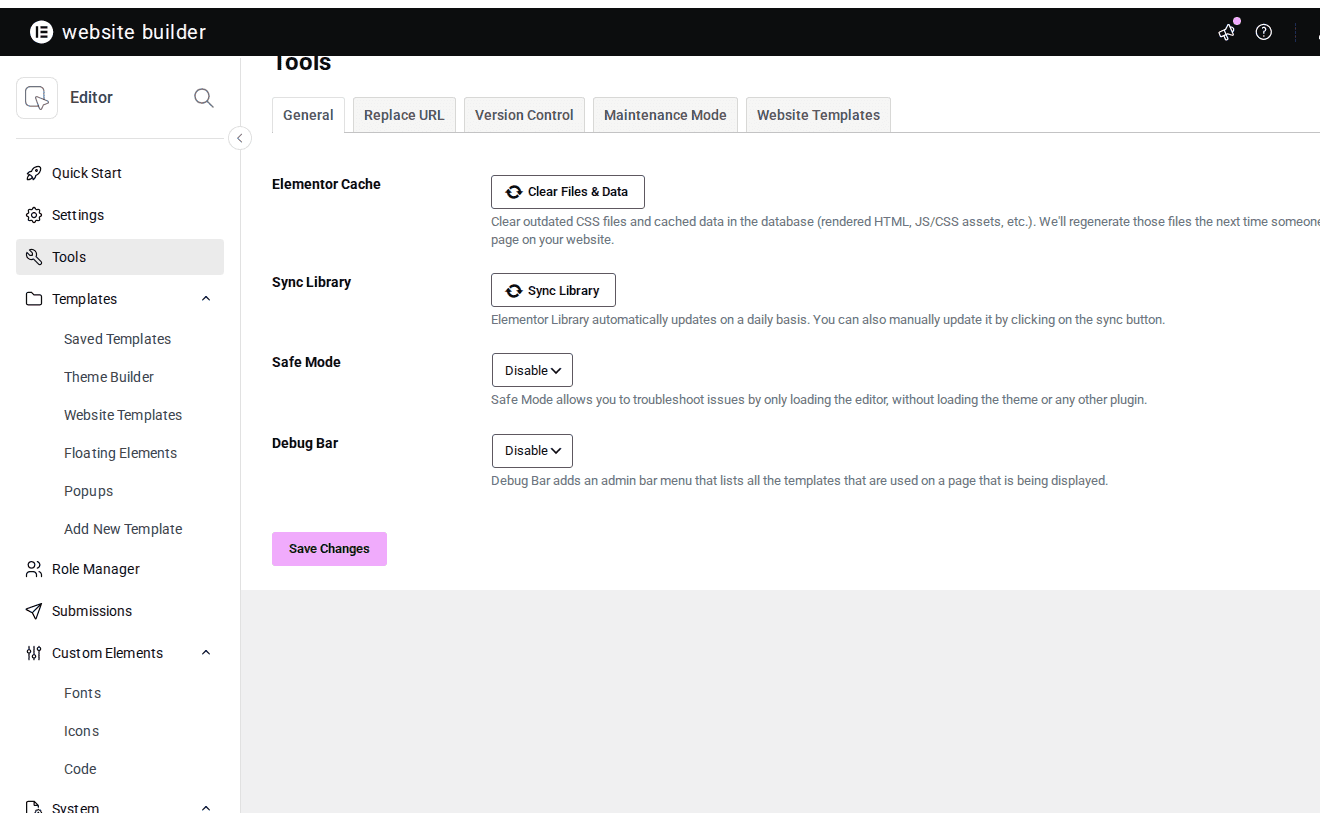The width and height of the screenshot is (1320, 813).
Task: Open Icons under Custom Elements
Action: 81,731
